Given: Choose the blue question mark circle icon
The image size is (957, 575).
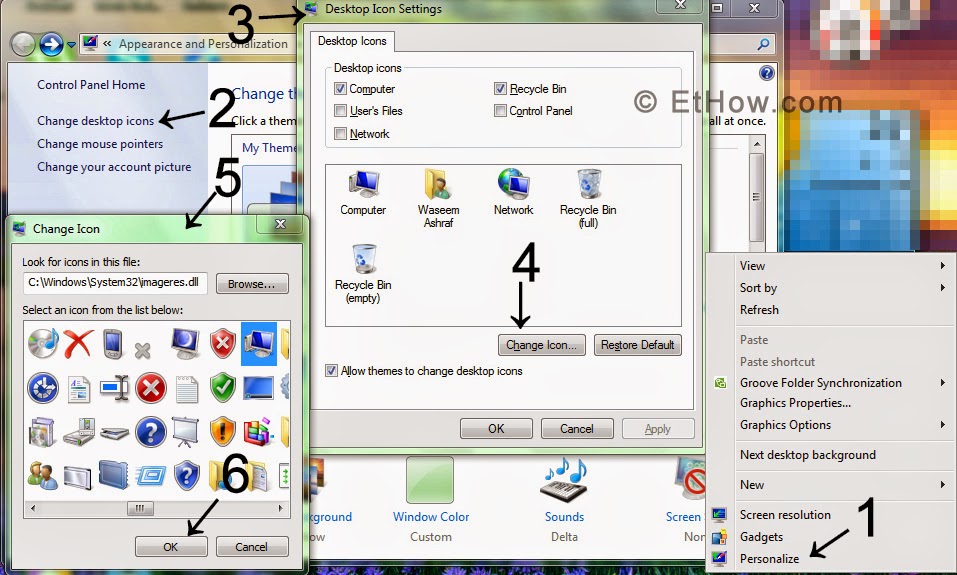Looking at the screenshot, I should 151,432.
